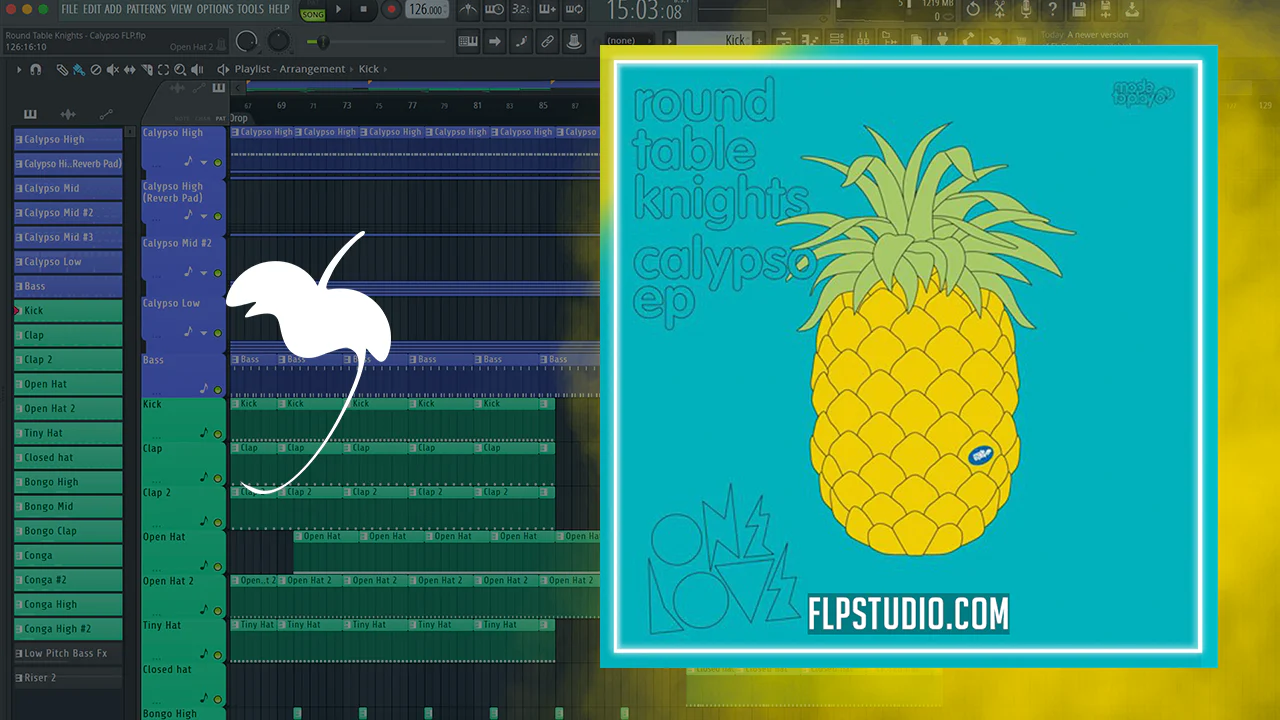Click the tempo 126.000 field
Viewport: 1280px width, 720px height.
tap(426, 10)
